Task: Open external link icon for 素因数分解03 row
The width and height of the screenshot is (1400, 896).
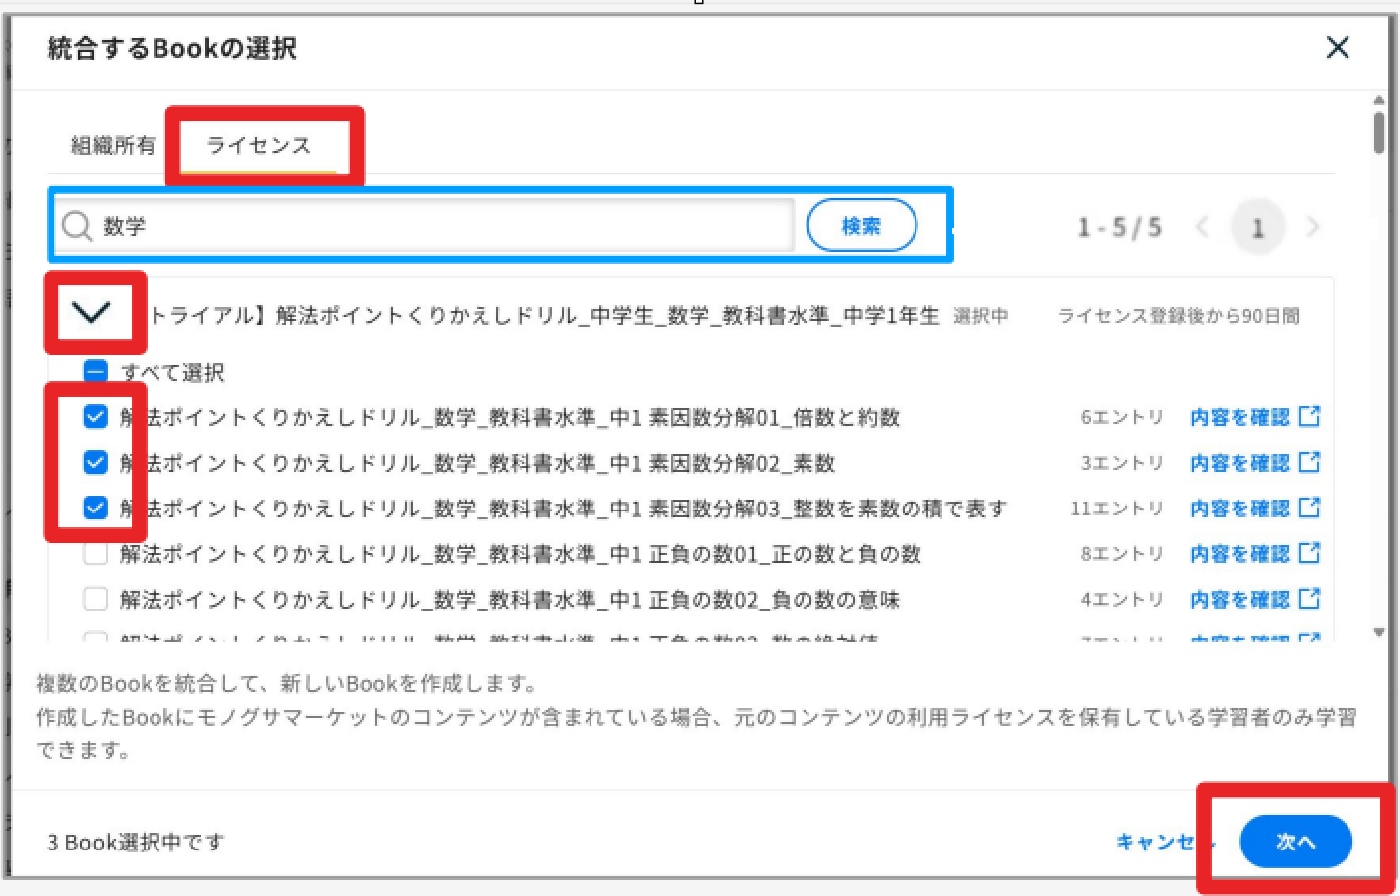Action: coord(1309,508)
